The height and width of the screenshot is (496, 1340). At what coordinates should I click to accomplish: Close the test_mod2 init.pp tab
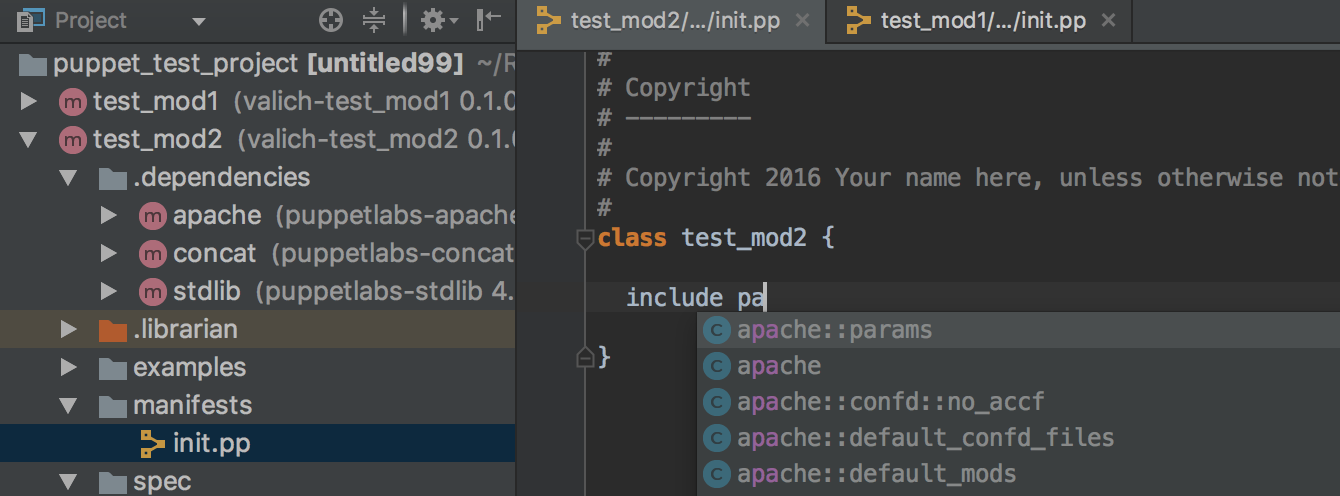click(x=801, y=21)
